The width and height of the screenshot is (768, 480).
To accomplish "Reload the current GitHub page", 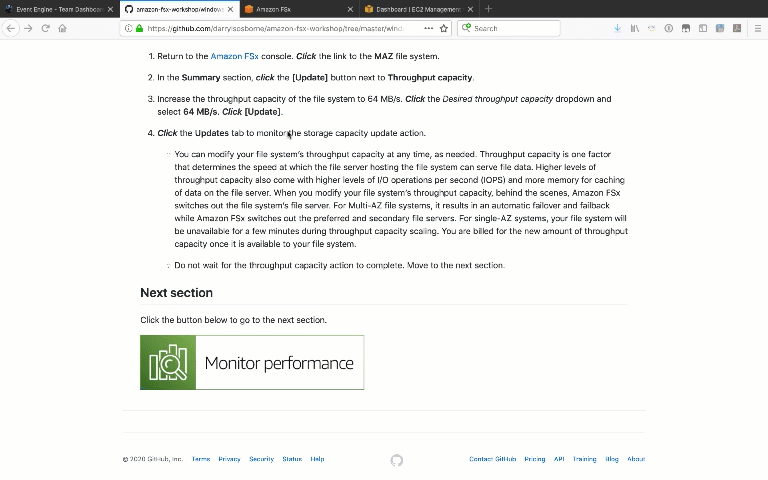I will pyautogui.click(x=46, y=28).
